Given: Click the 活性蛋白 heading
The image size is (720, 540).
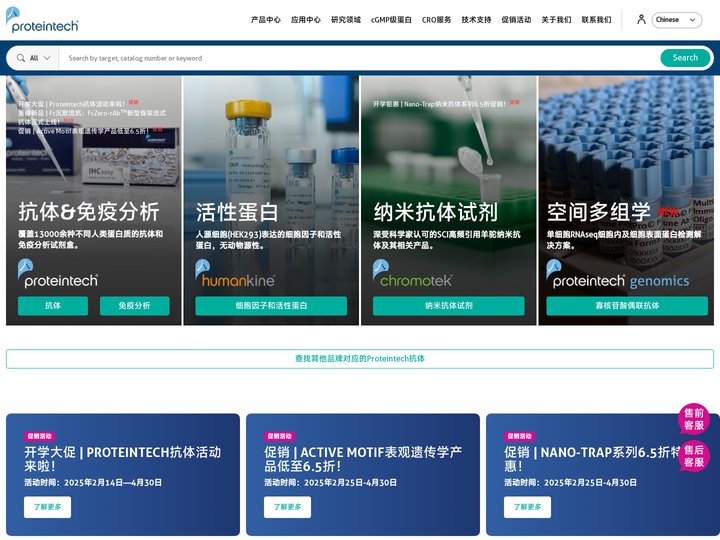Looking at the screenshot, I should point(237,212).
